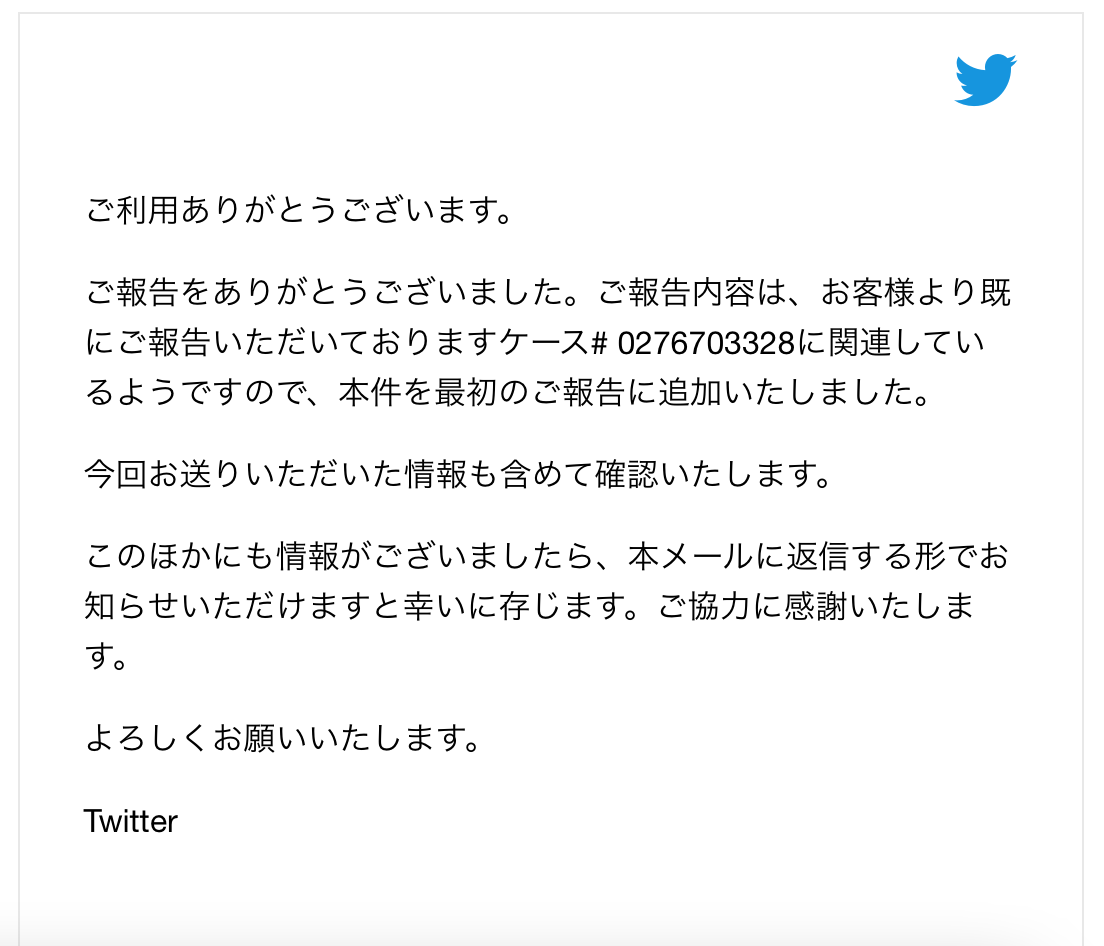Click the blue Twitter bird logo
Viewport: 1104px width, 946px height.
click(985, 80)
